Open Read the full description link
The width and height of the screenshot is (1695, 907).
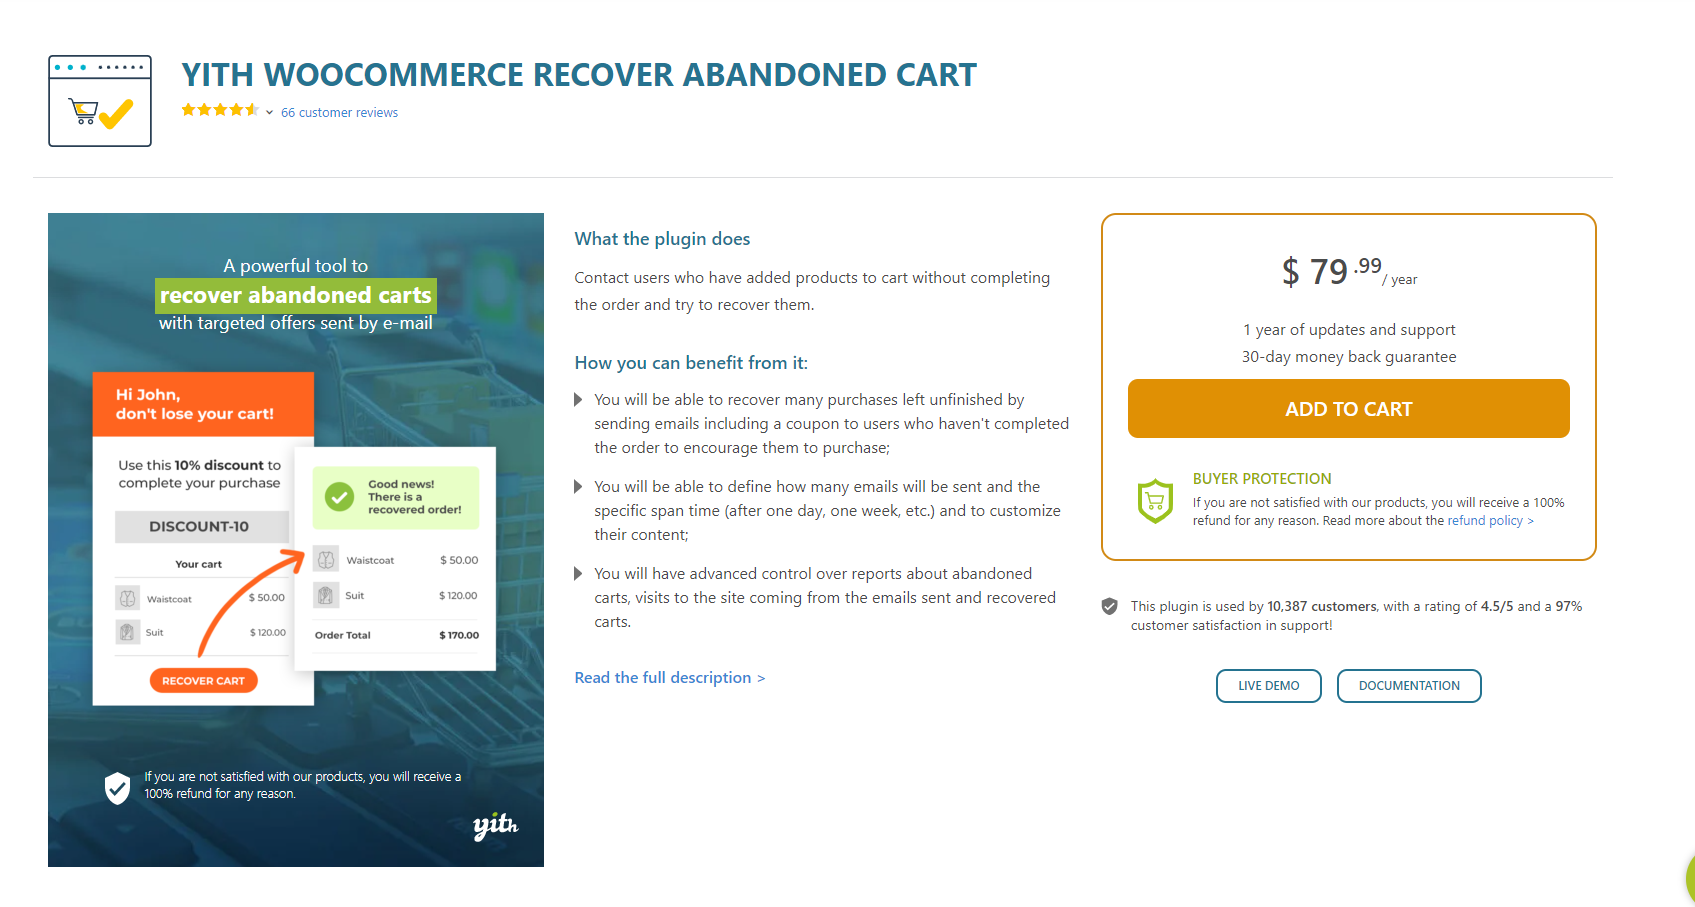[x=669, y=678]
